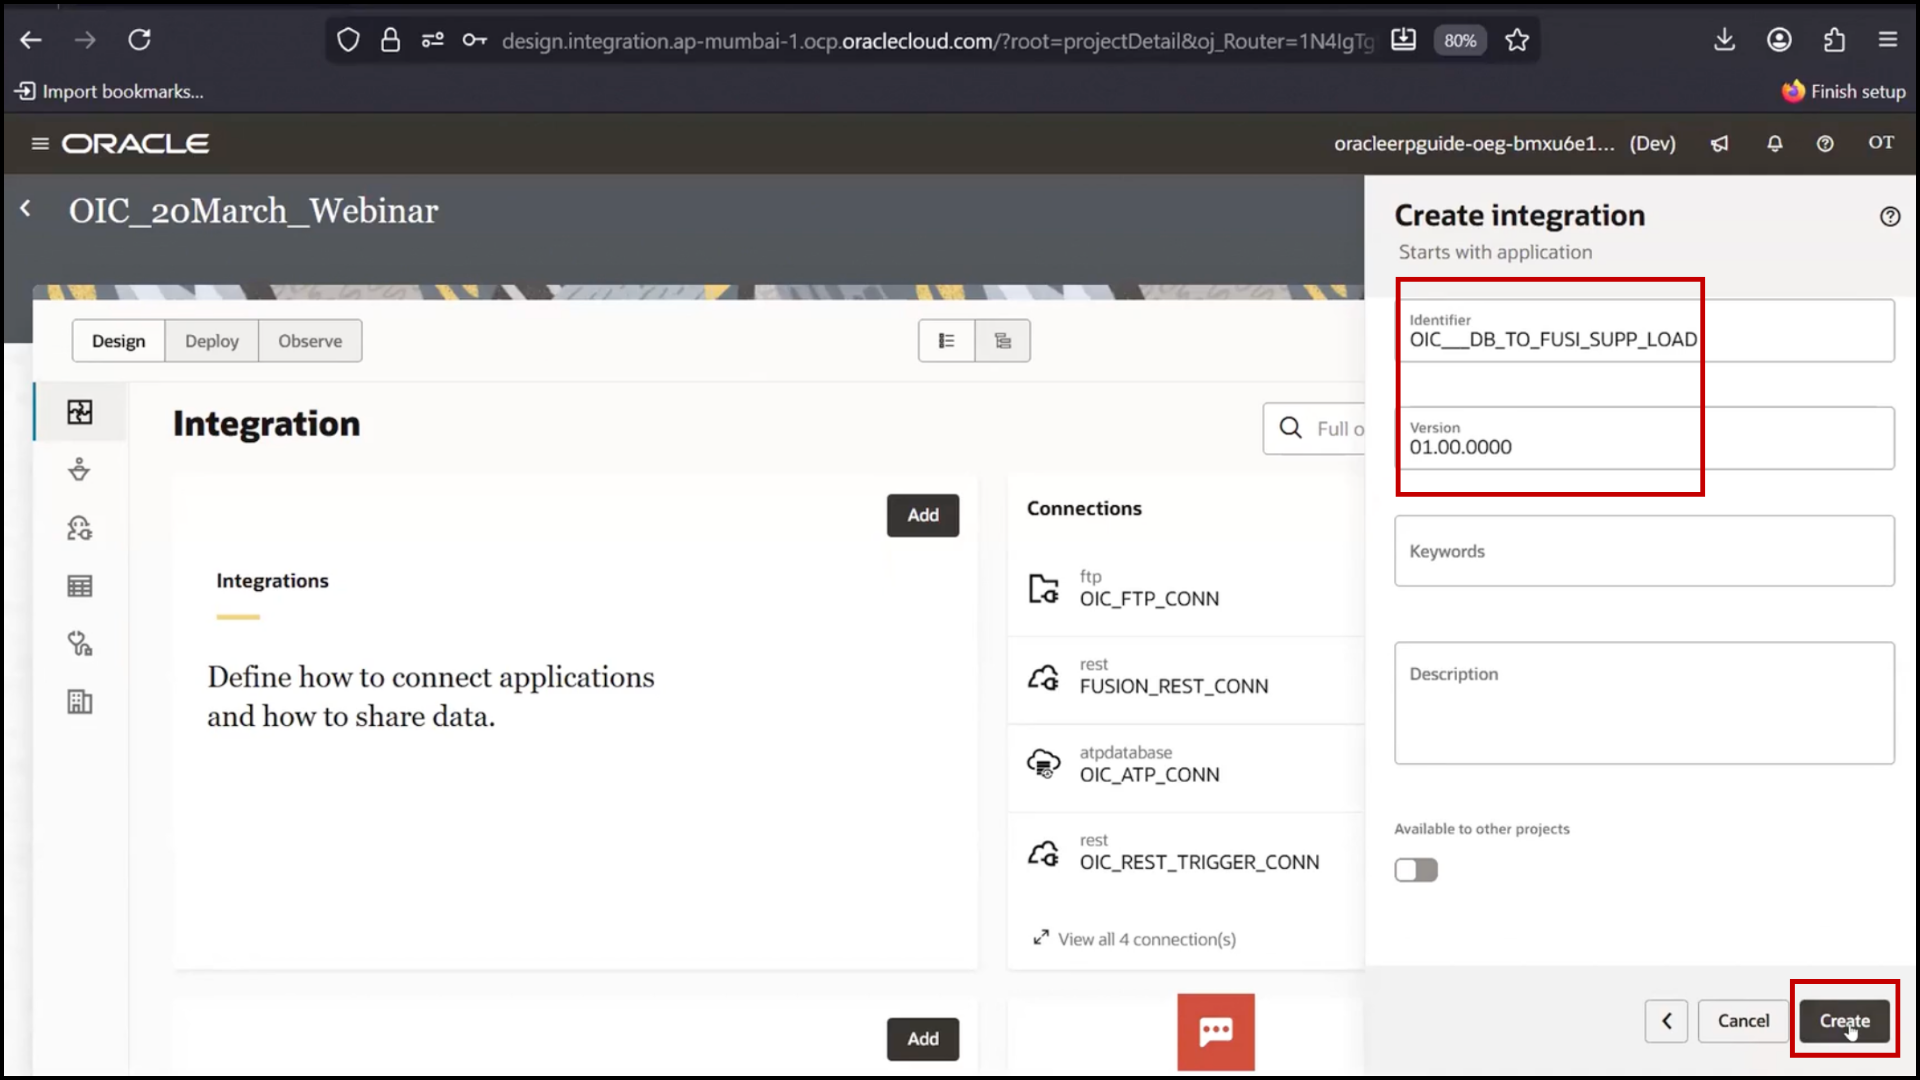Click the install app icon in address bar
This screenshot has height=1080, width=1920.
pos(1403,40)
